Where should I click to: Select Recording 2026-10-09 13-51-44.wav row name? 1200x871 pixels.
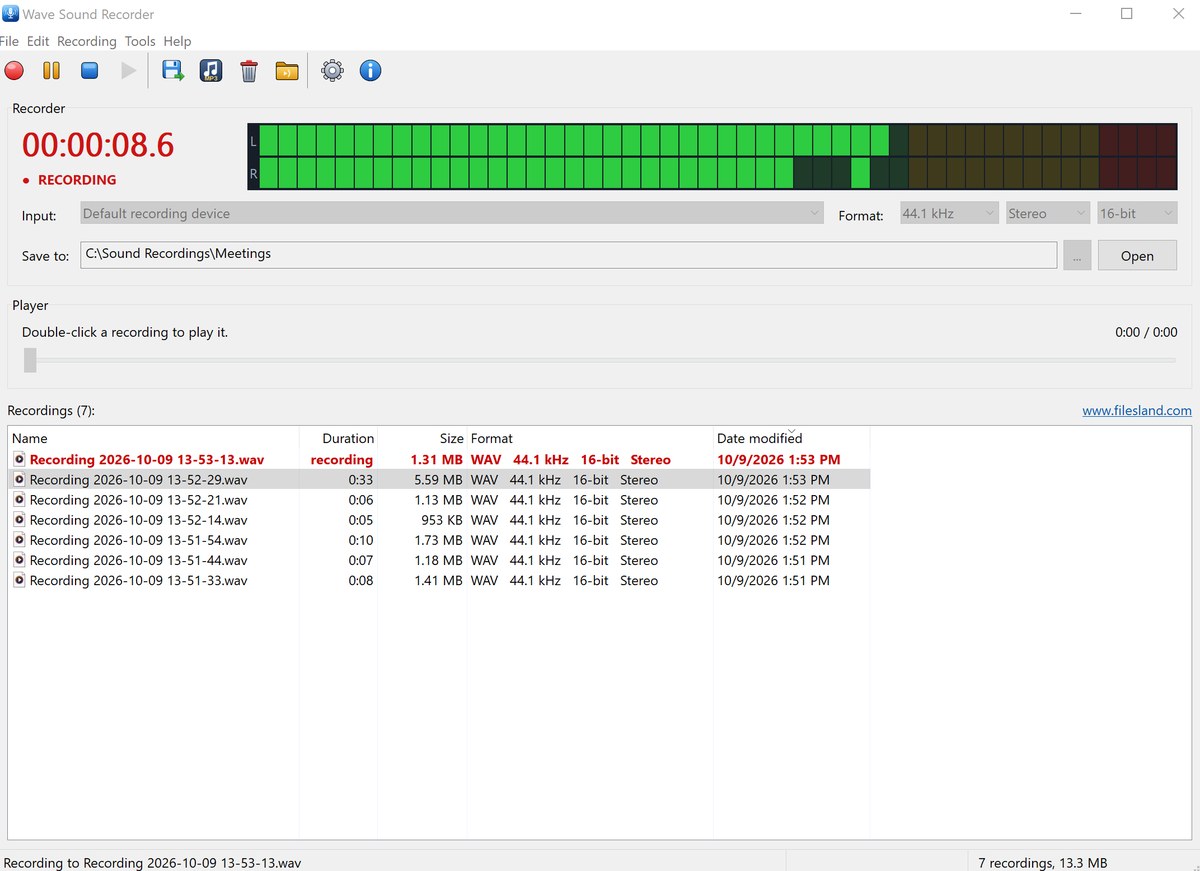point(139,560)
